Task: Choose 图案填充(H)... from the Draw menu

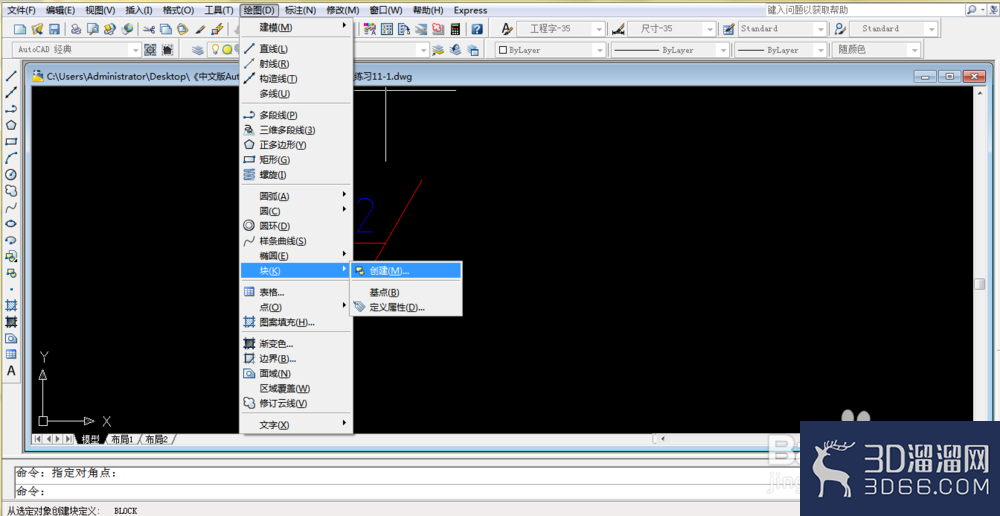Action: point(296,322)
